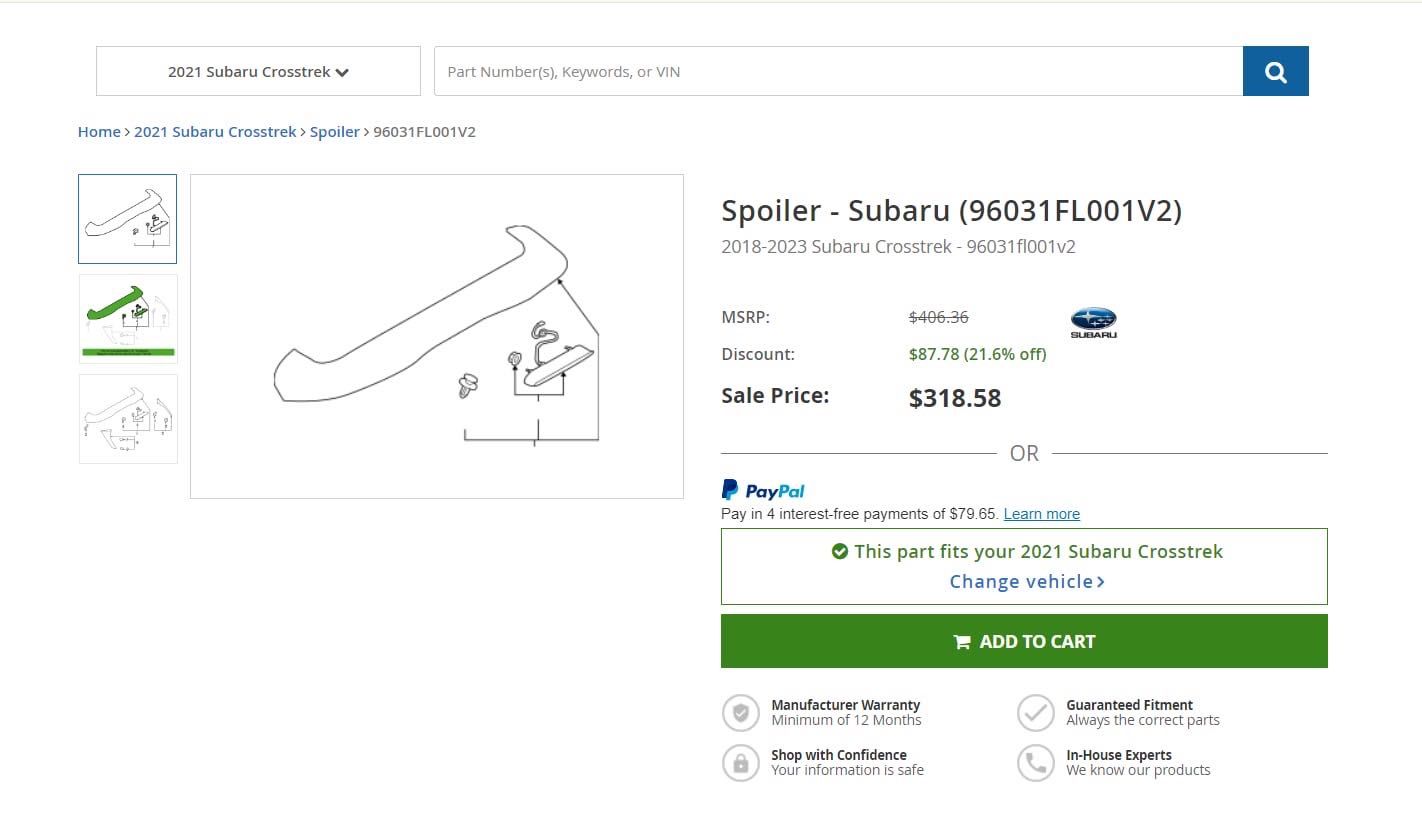Screen dimensions: 1422x839
Task: Open the 2021 Subaru Crosstrek vehicle dropdown
Action: click(x=258, y=71)
